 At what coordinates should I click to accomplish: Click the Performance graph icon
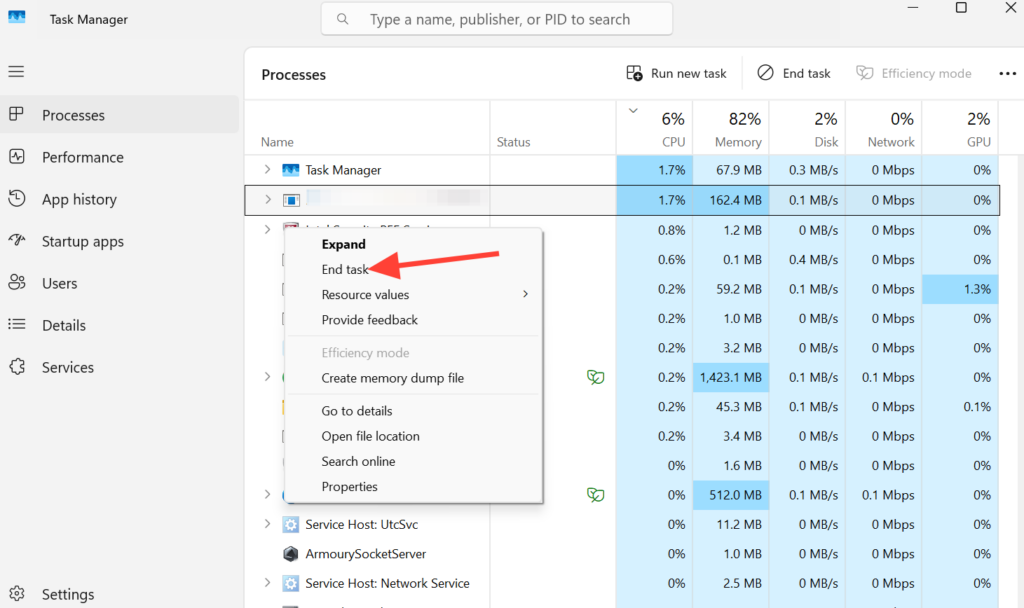point(16,157)
